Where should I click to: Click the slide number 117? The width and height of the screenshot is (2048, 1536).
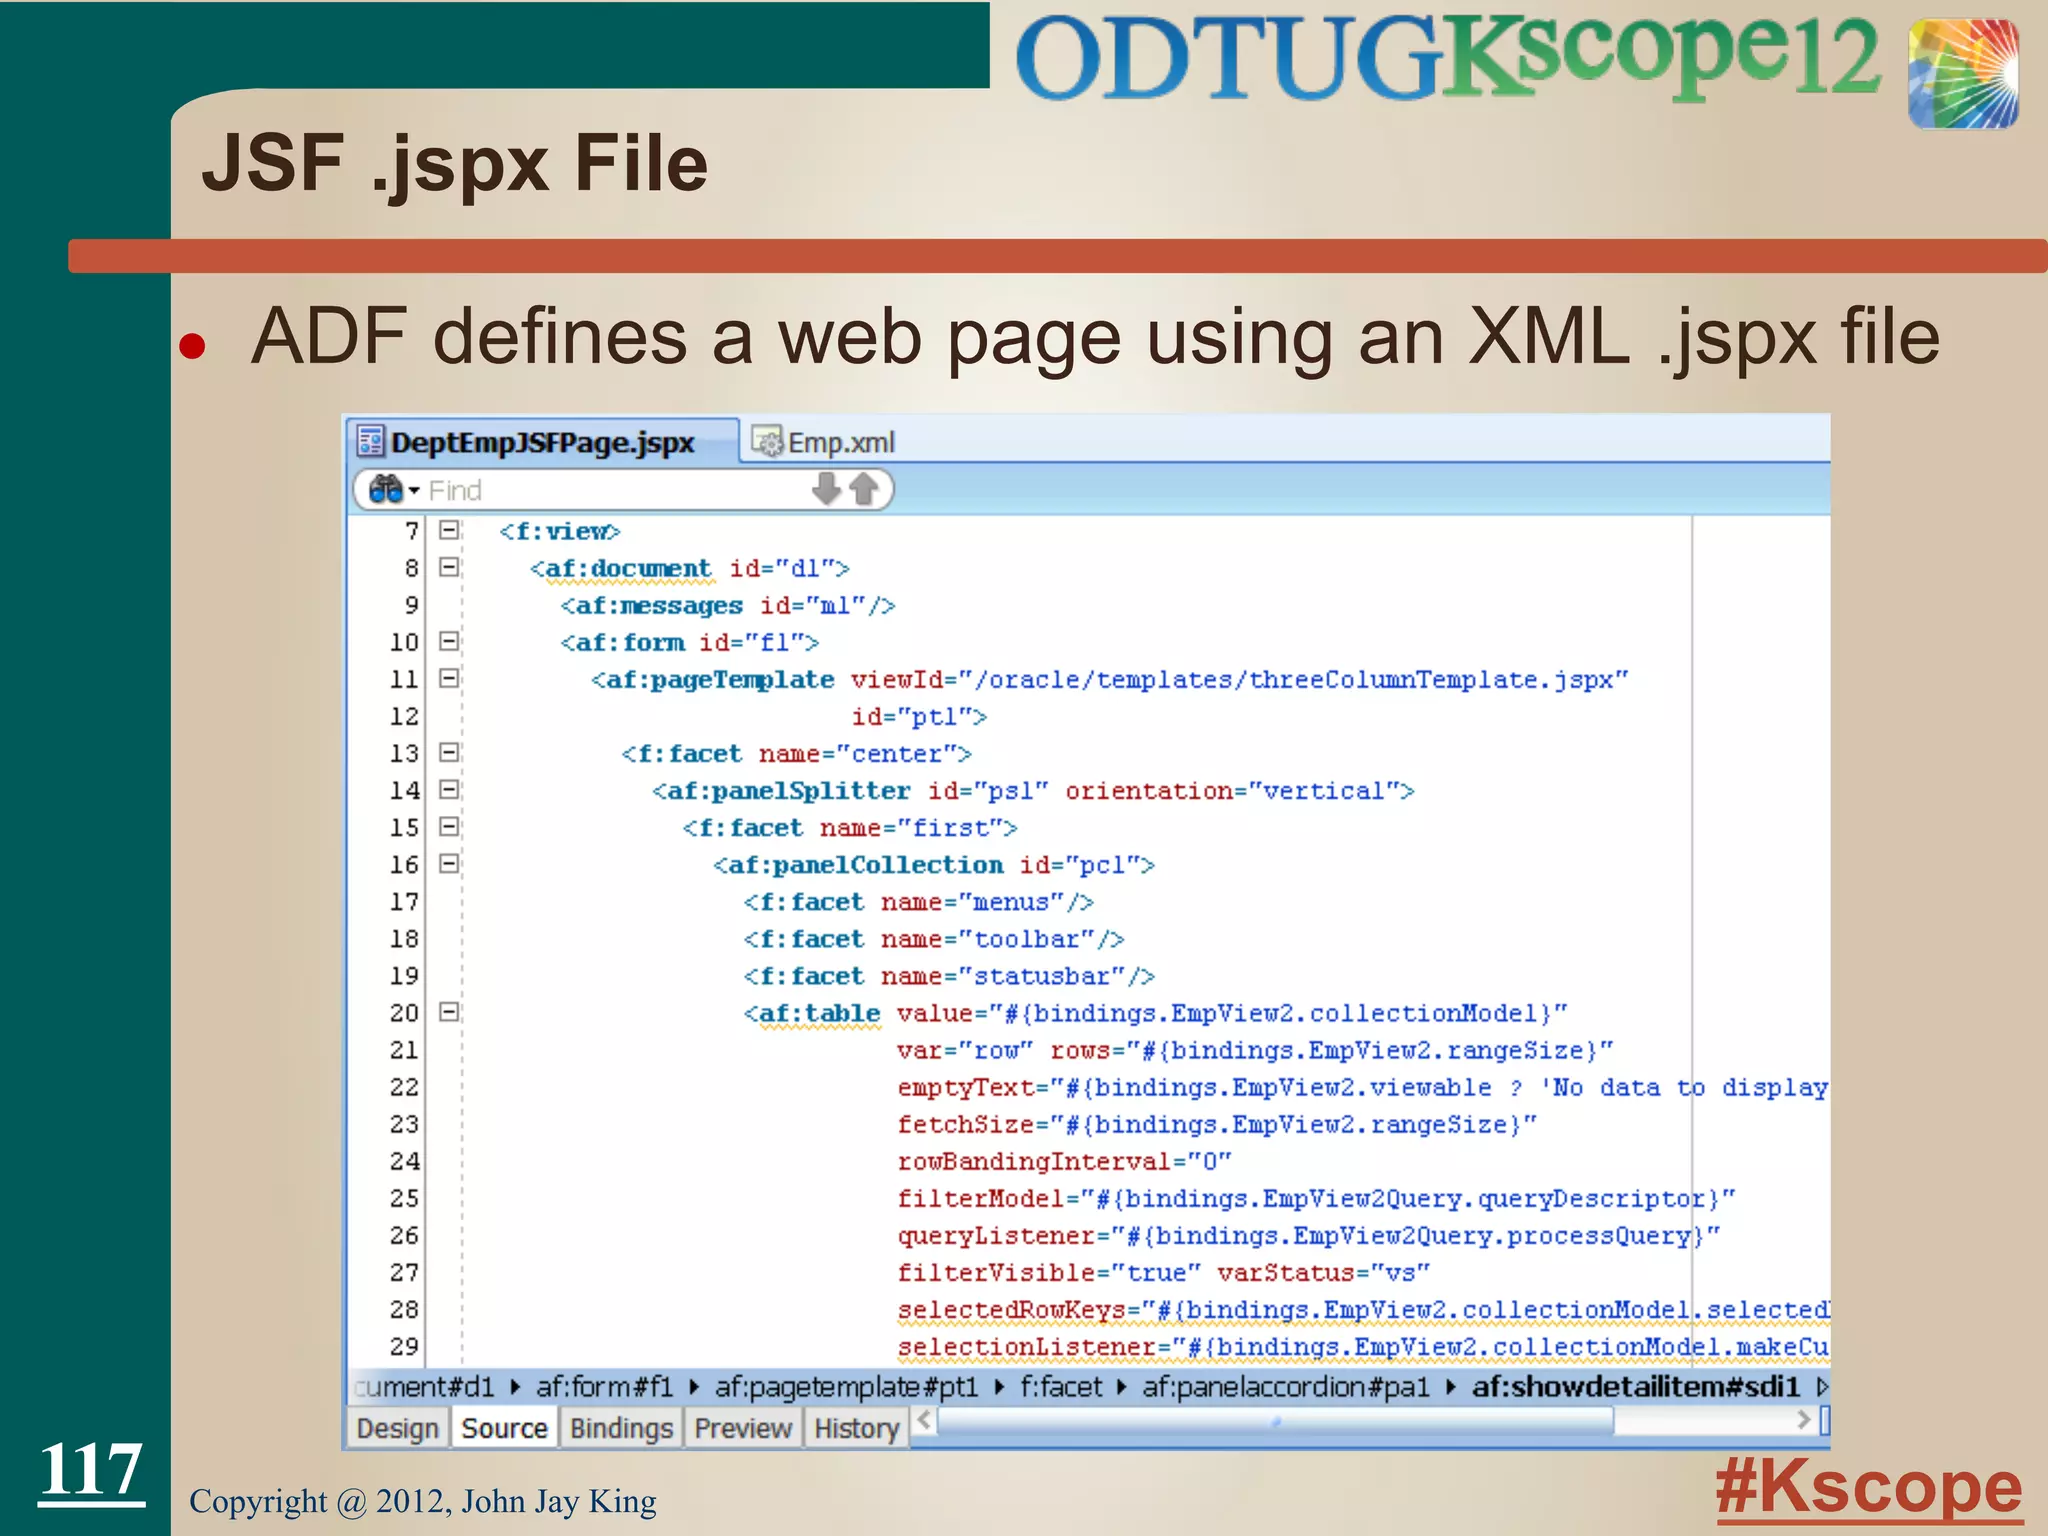[91, 1470]
